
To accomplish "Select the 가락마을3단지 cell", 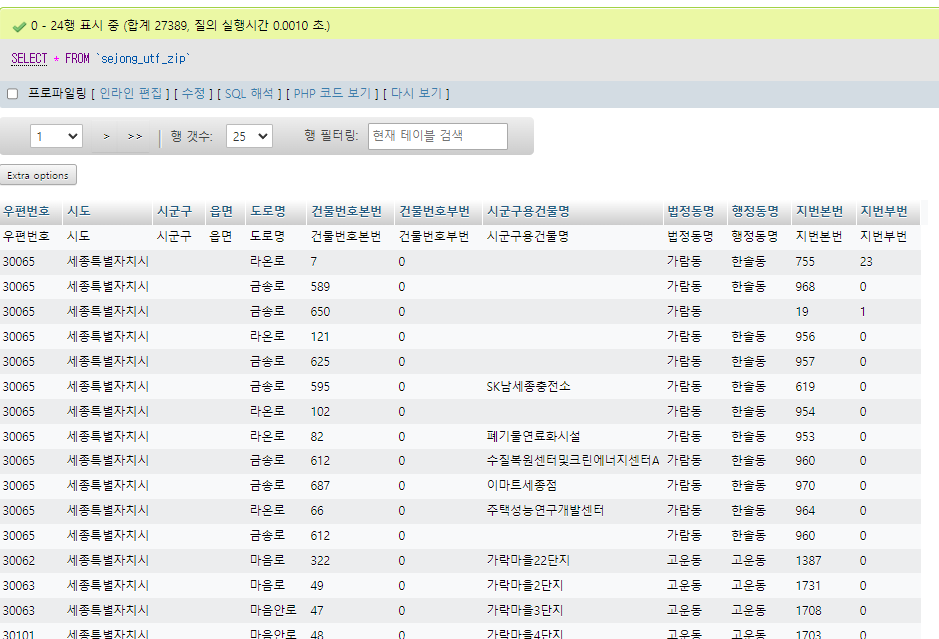I will tap(525, 611).
